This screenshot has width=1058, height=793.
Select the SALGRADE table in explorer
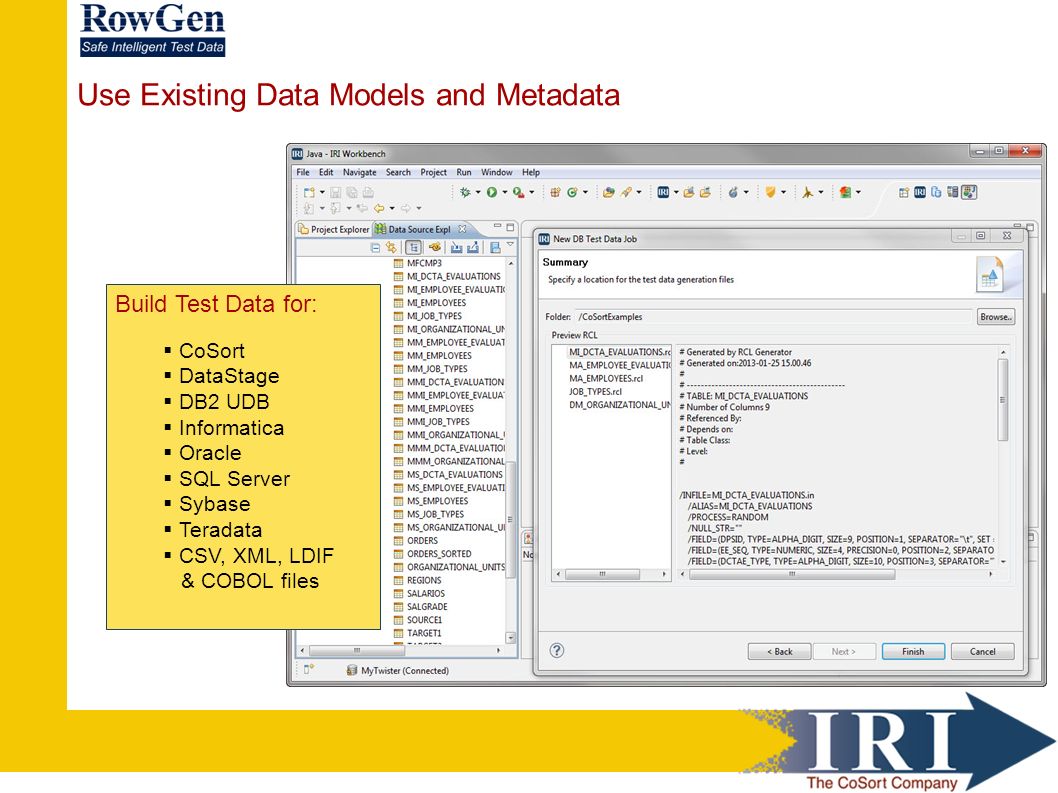427,607
